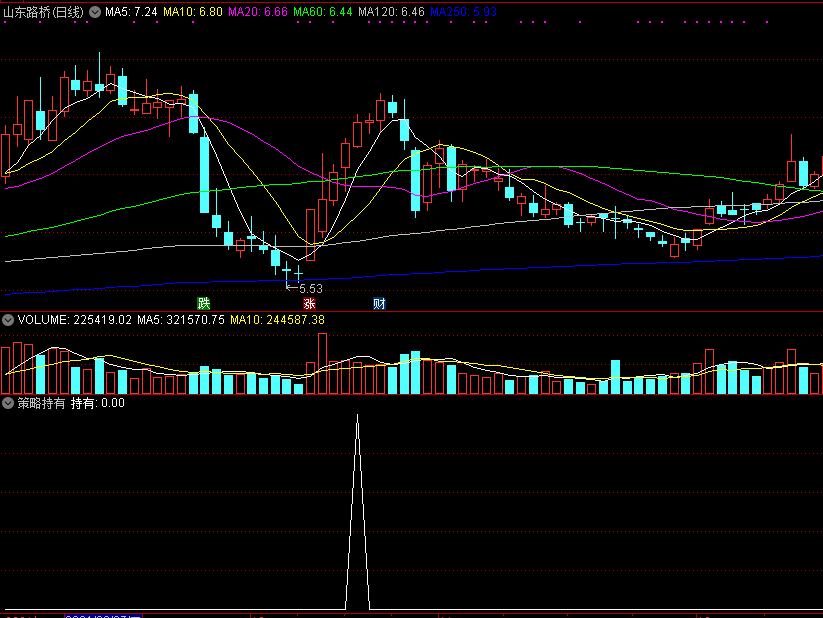Viewport: 823px width, 618px height.
Task: Click the blue 财 event marker
Action: point(379,303)
